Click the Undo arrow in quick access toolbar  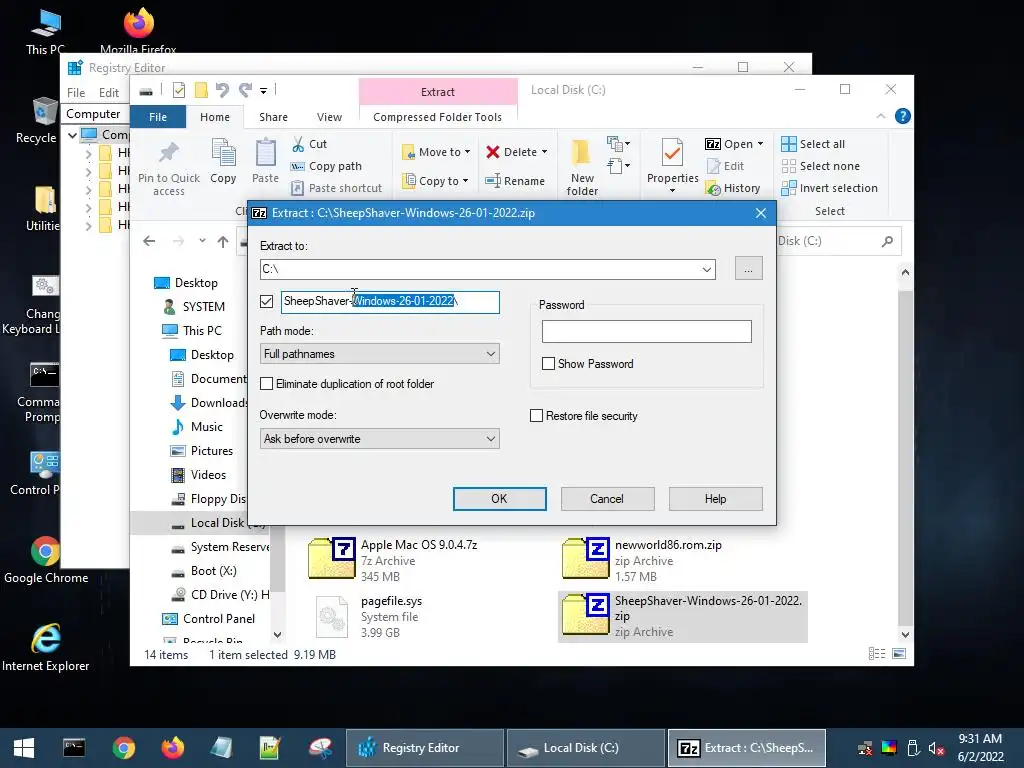[x=222, y=90]
